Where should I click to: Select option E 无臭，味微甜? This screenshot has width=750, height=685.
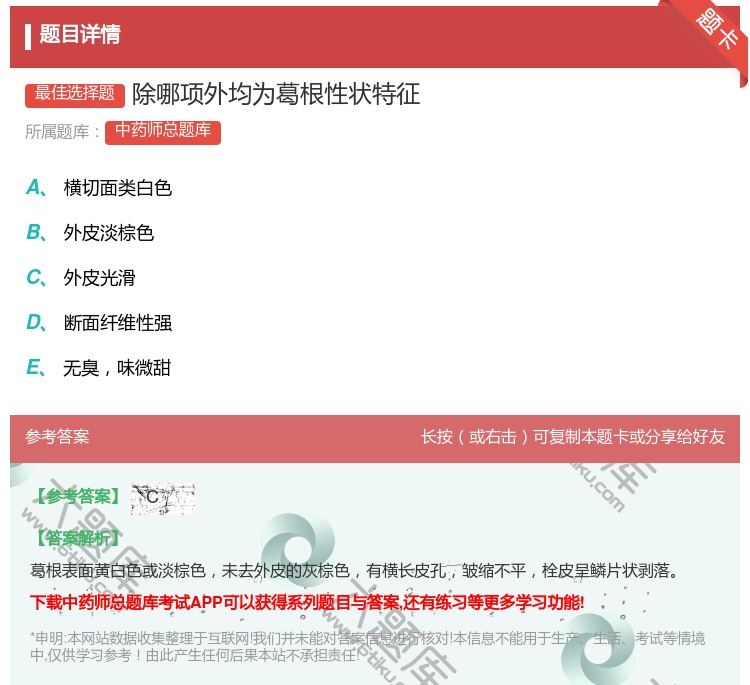[x=99, y=368]
